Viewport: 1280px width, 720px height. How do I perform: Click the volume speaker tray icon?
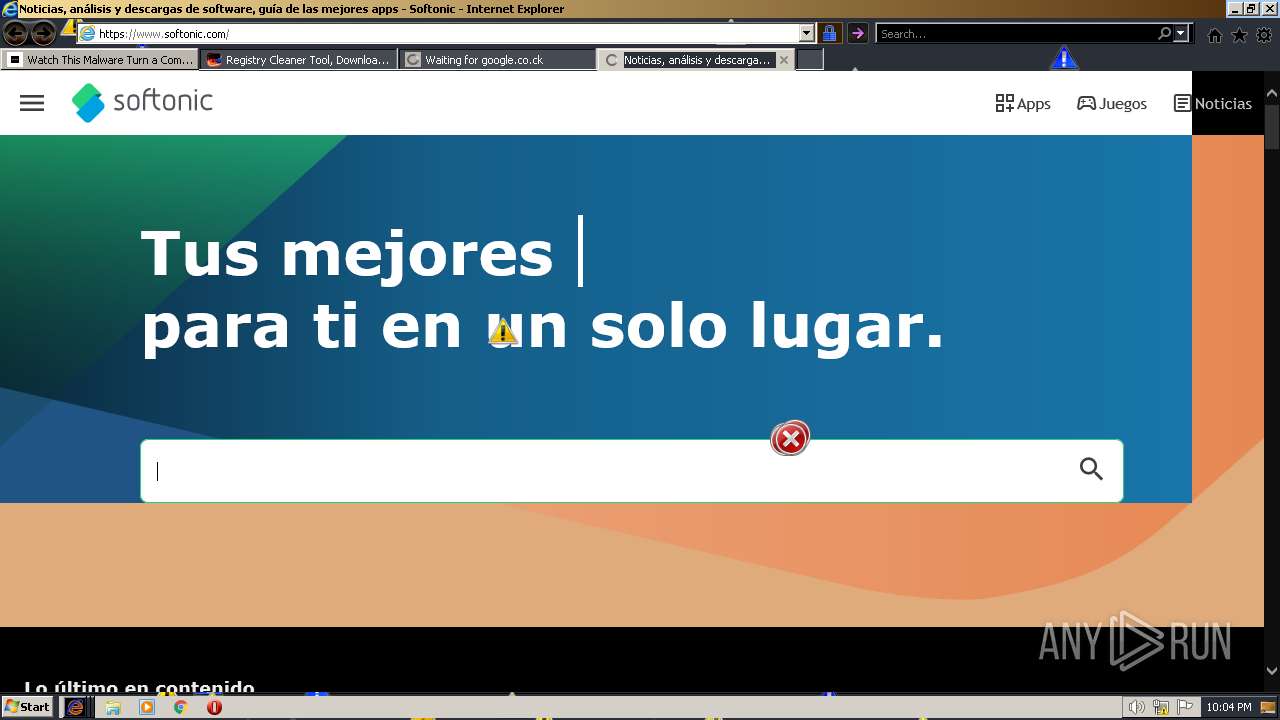pyautogui.click(x=1136, y=707)
